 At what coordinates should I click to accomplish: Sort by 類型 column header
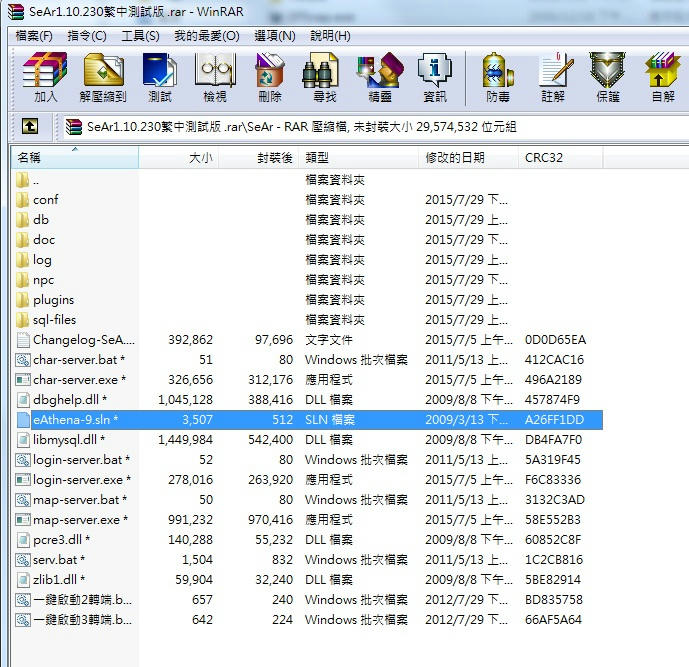(359, 157)
